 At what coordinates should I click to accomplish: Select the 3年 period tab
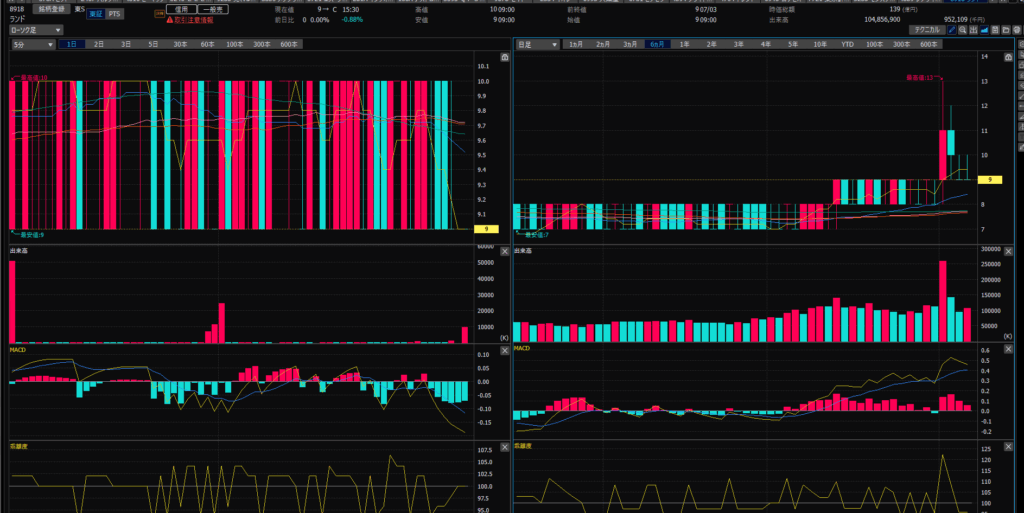[739, 44]
